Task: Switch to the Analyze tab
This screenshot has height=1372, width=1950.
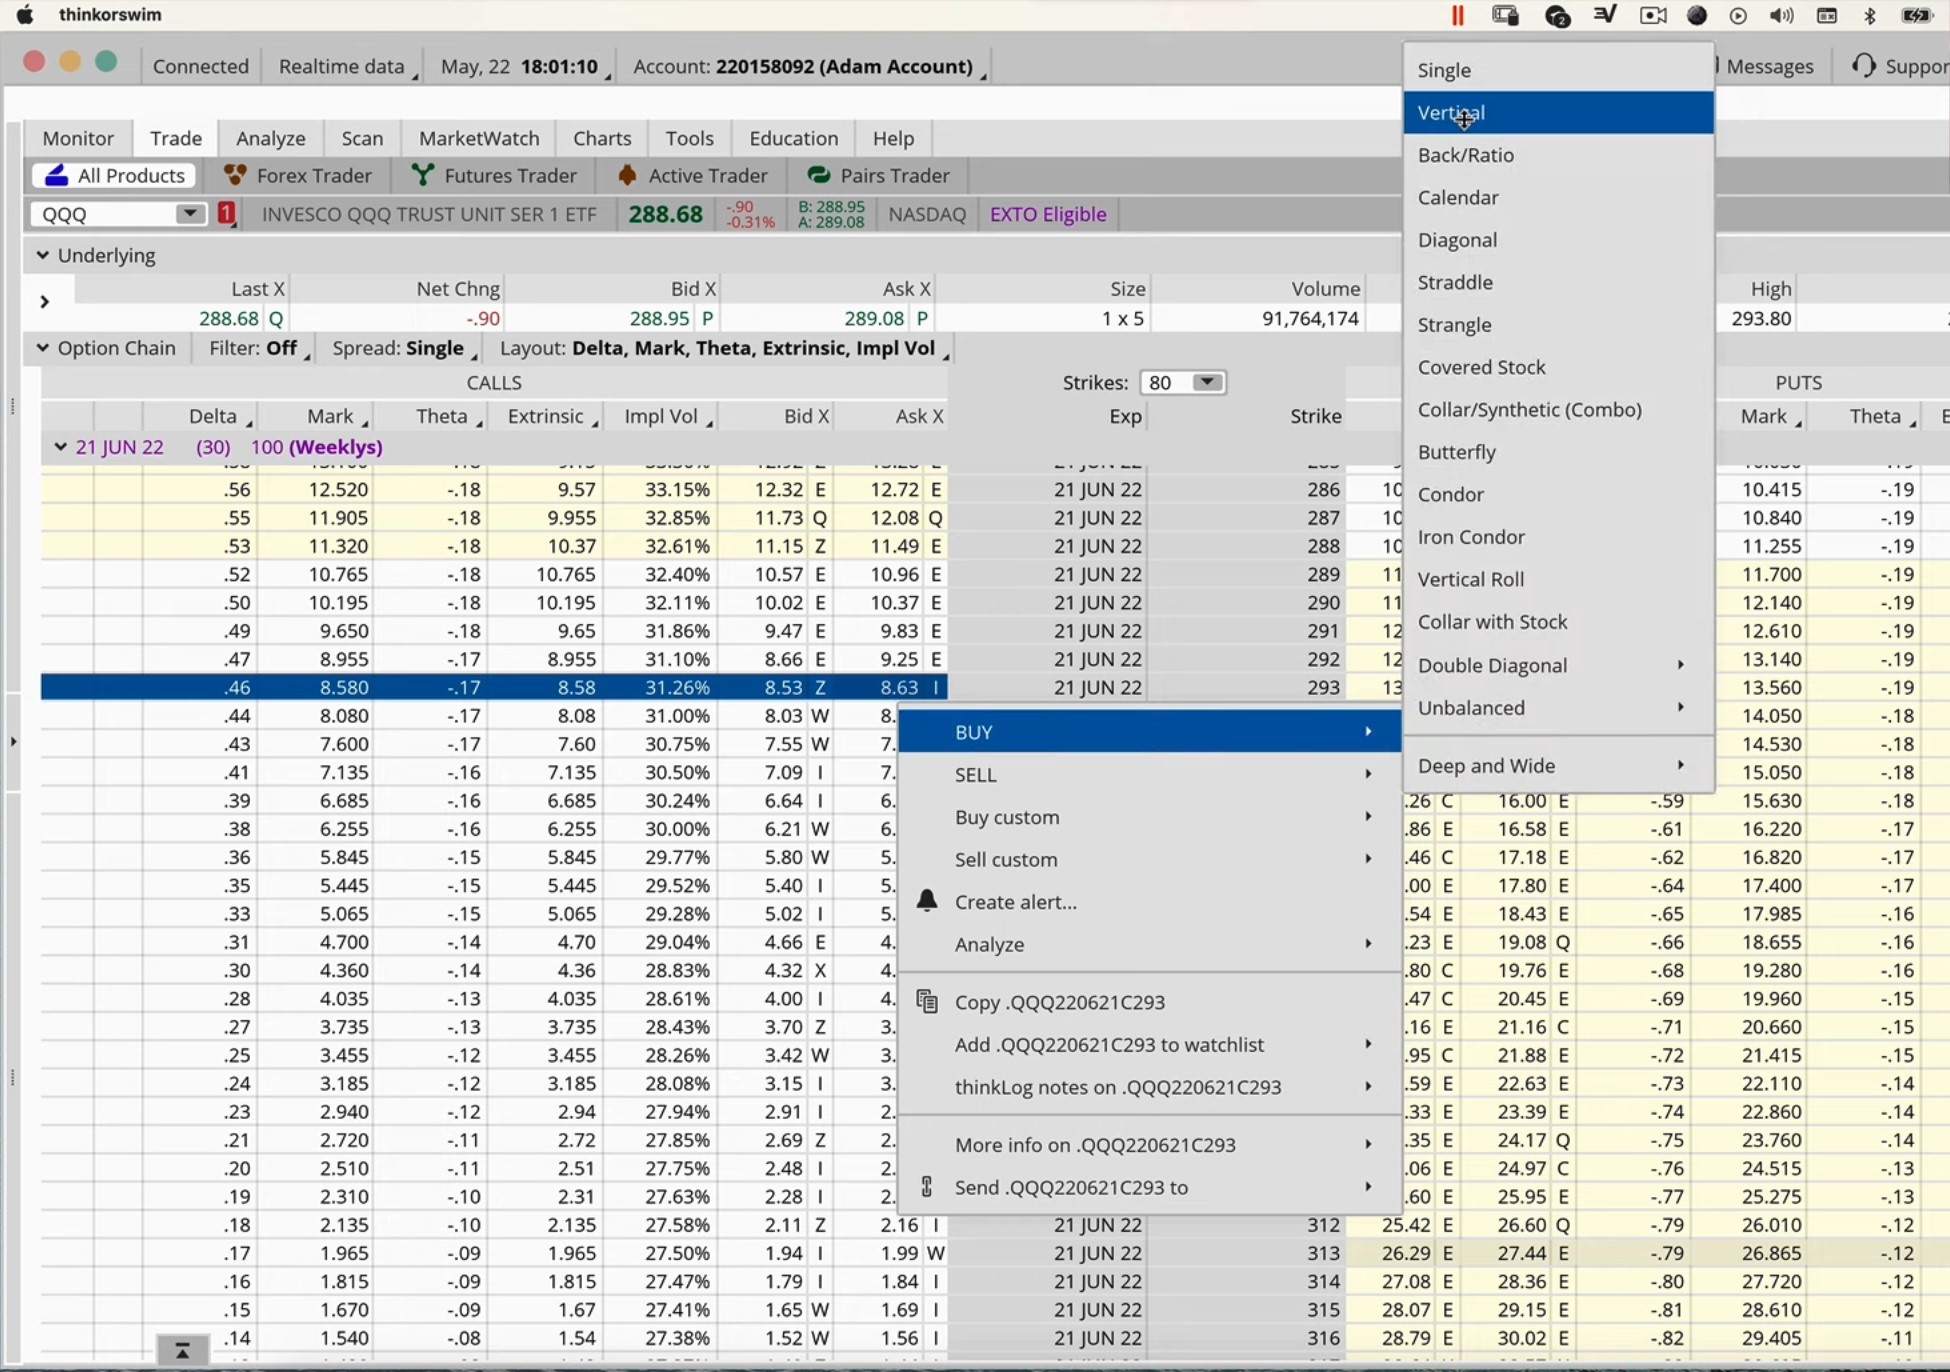Action: (270, 138)
